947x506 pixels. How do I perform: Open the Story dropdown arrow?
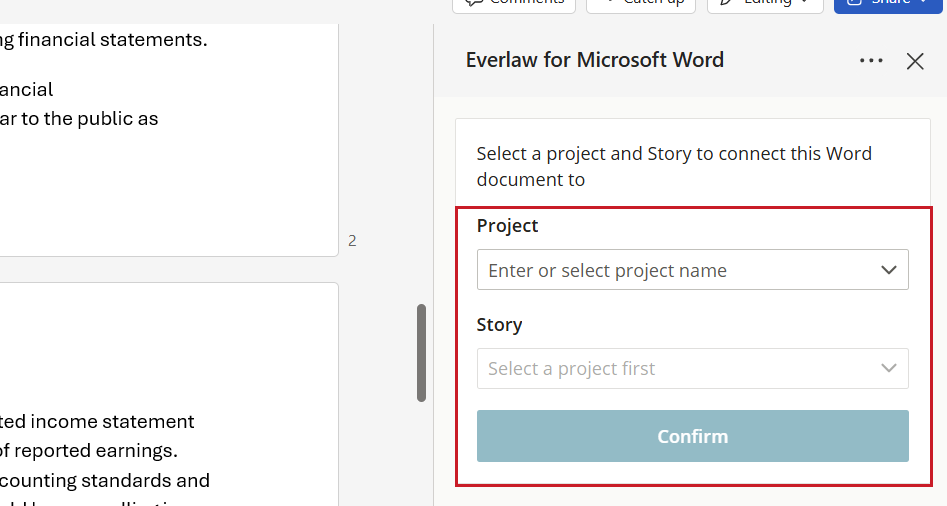coord(888,368)
